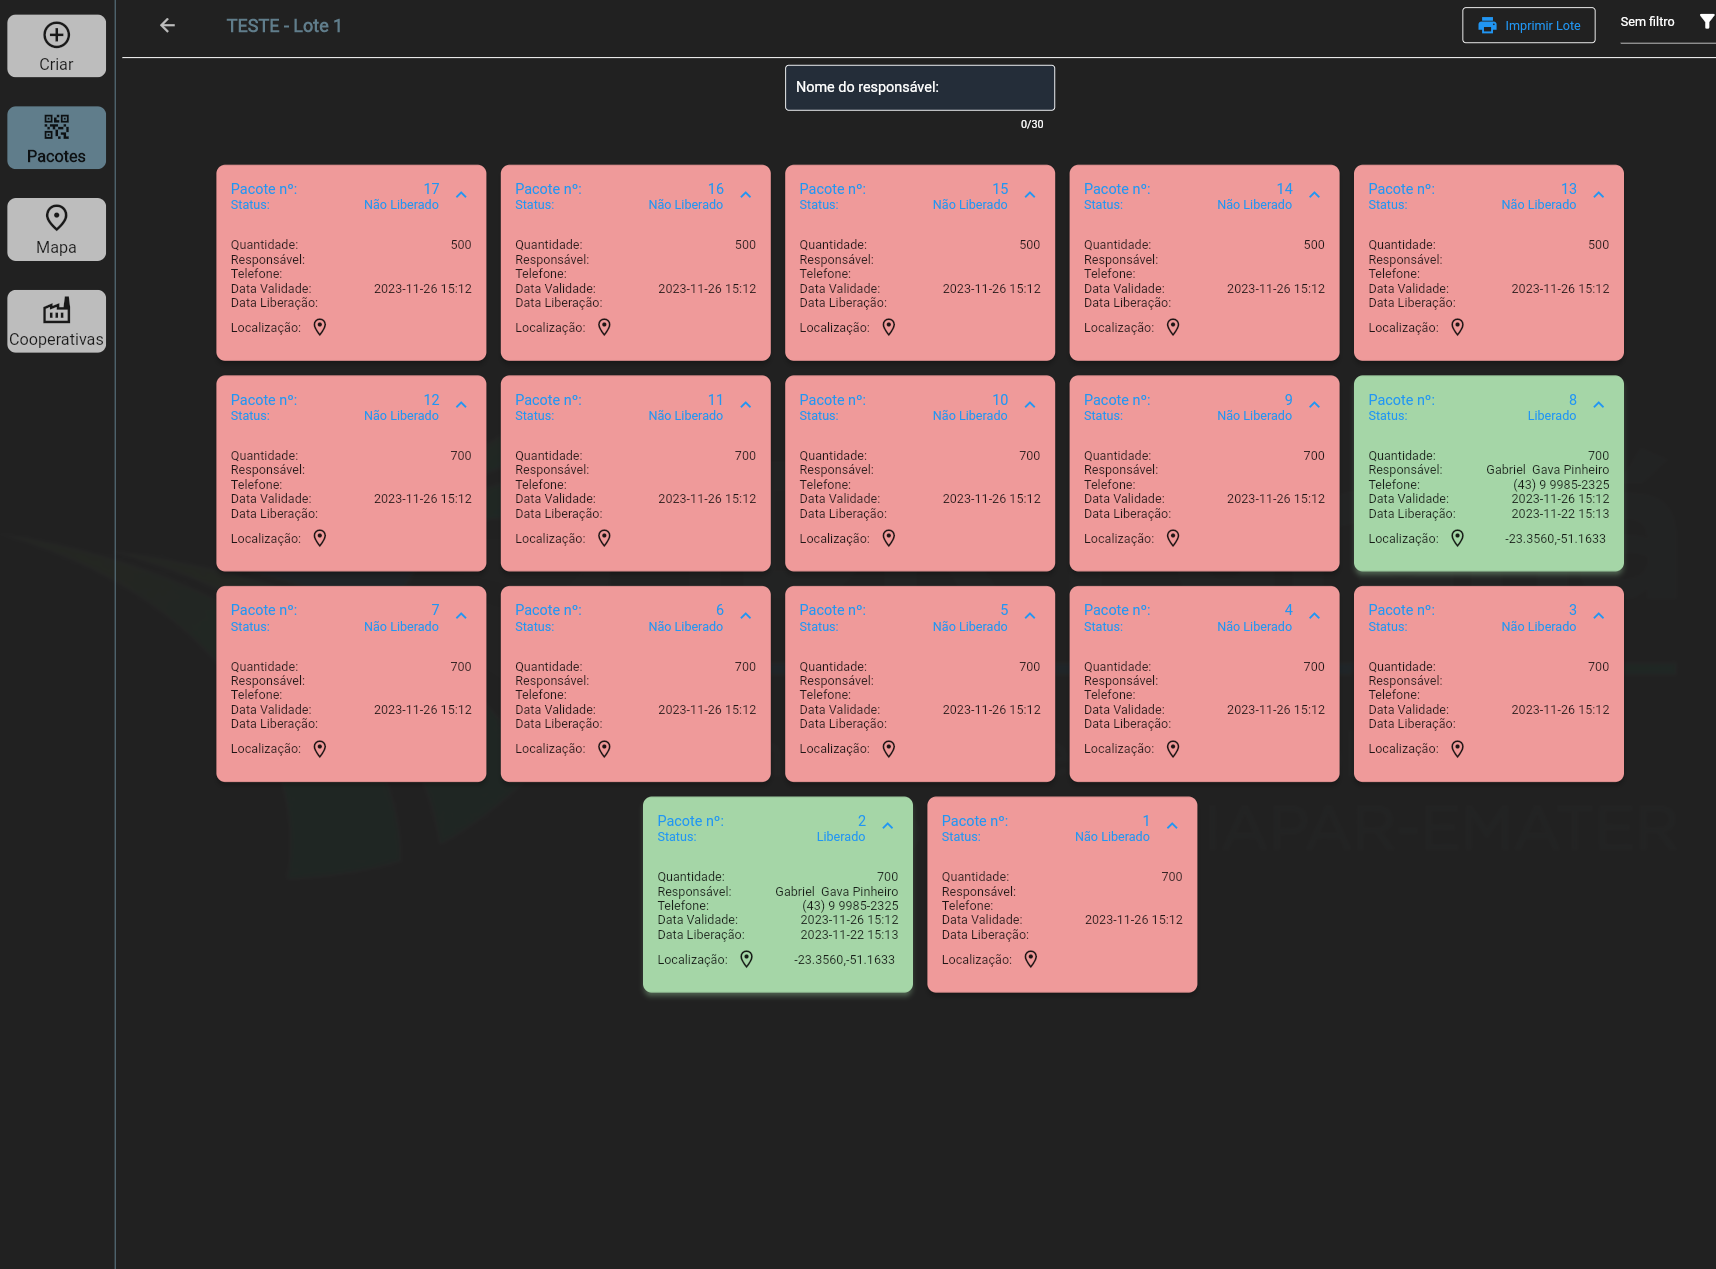Click location pin of package 1

[1030, 959]
